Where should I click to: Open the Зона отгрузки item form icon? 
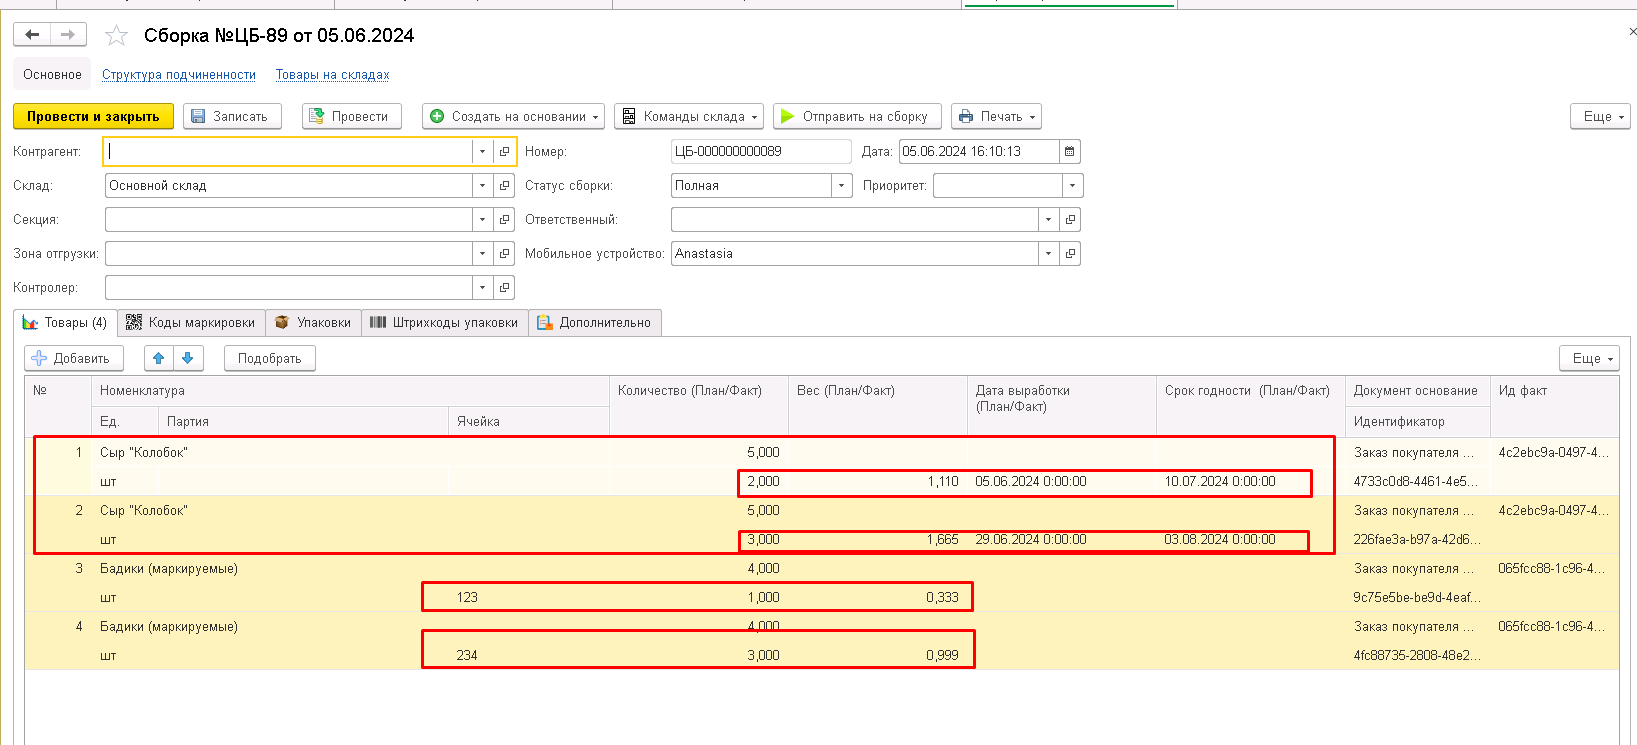pos(505,254)
